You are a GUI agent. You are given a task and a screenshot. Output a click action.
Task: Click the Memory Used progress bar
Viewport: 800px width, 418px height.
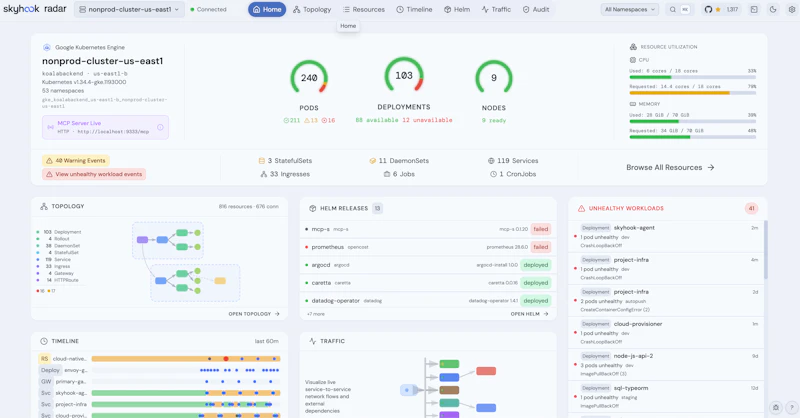point(692,121)
